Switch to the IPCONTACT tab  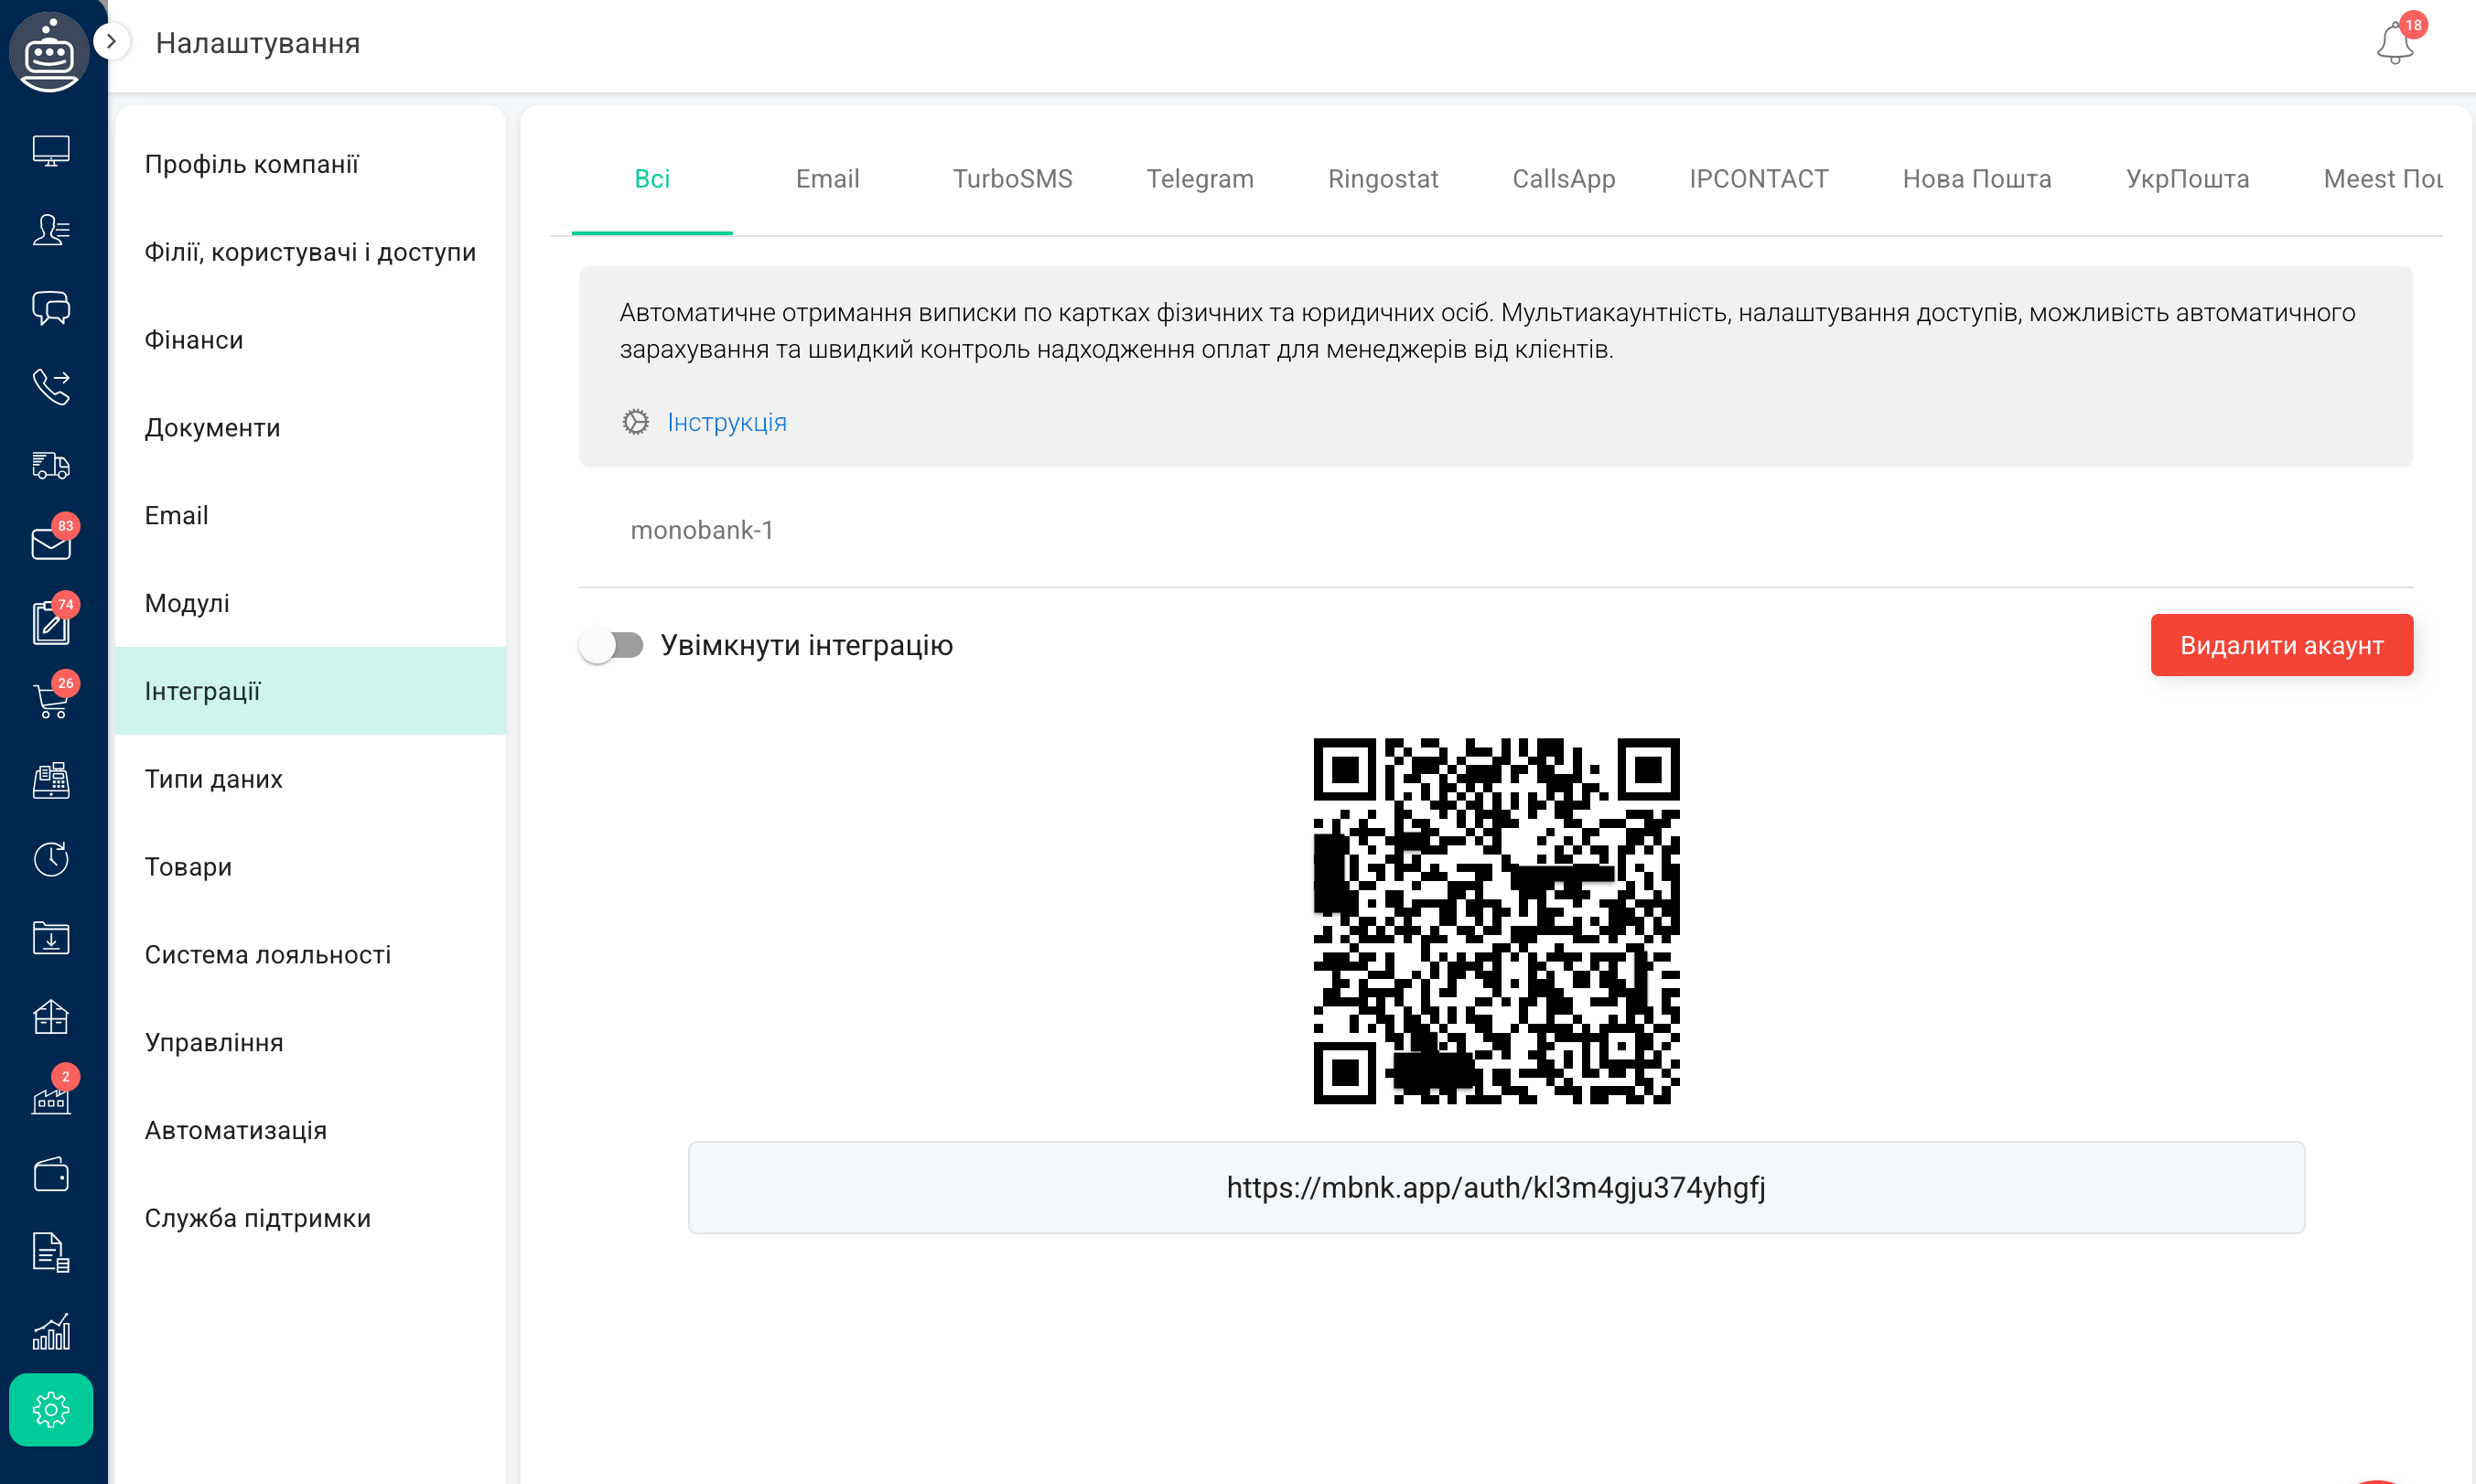coord(1759,179)
